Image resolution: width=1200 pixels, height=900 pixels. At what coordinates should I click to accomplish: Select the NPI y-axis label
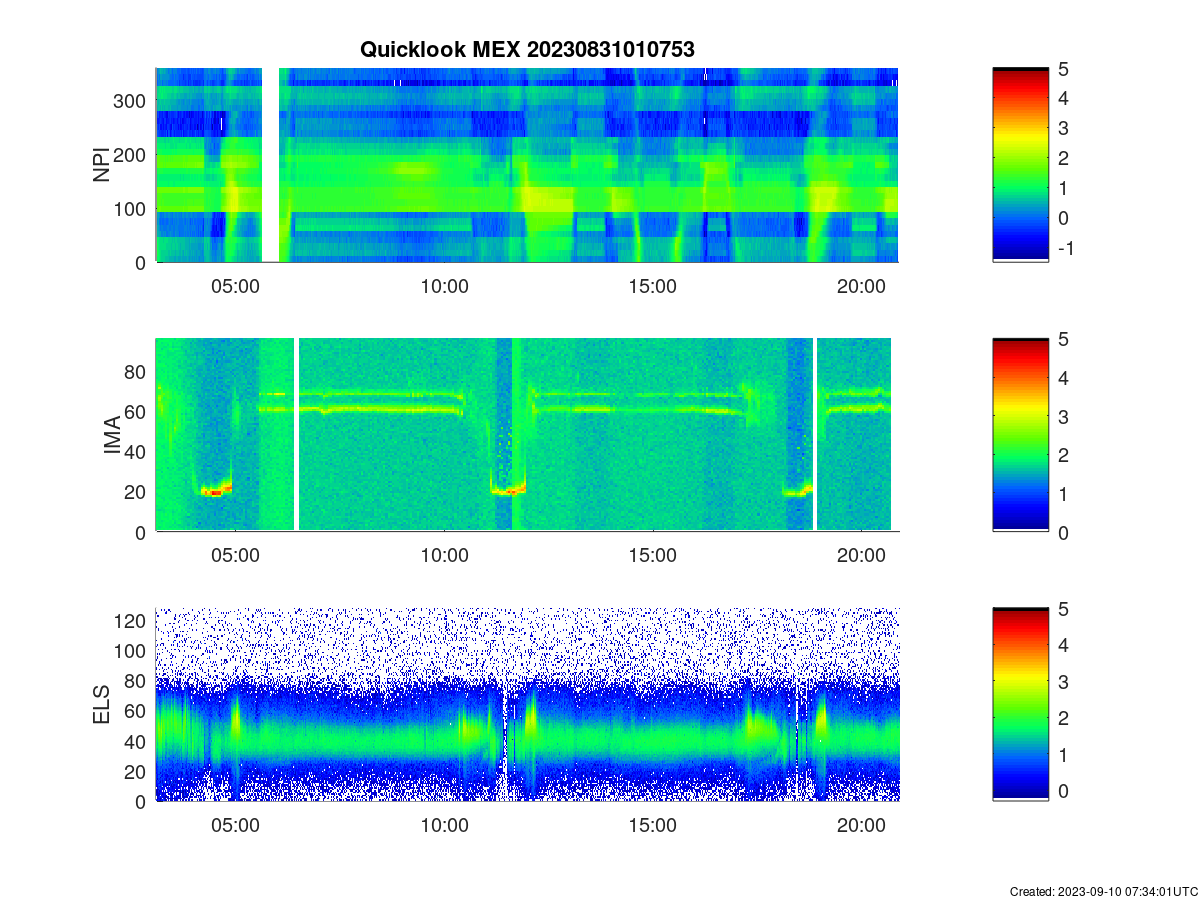coord(101,165)
